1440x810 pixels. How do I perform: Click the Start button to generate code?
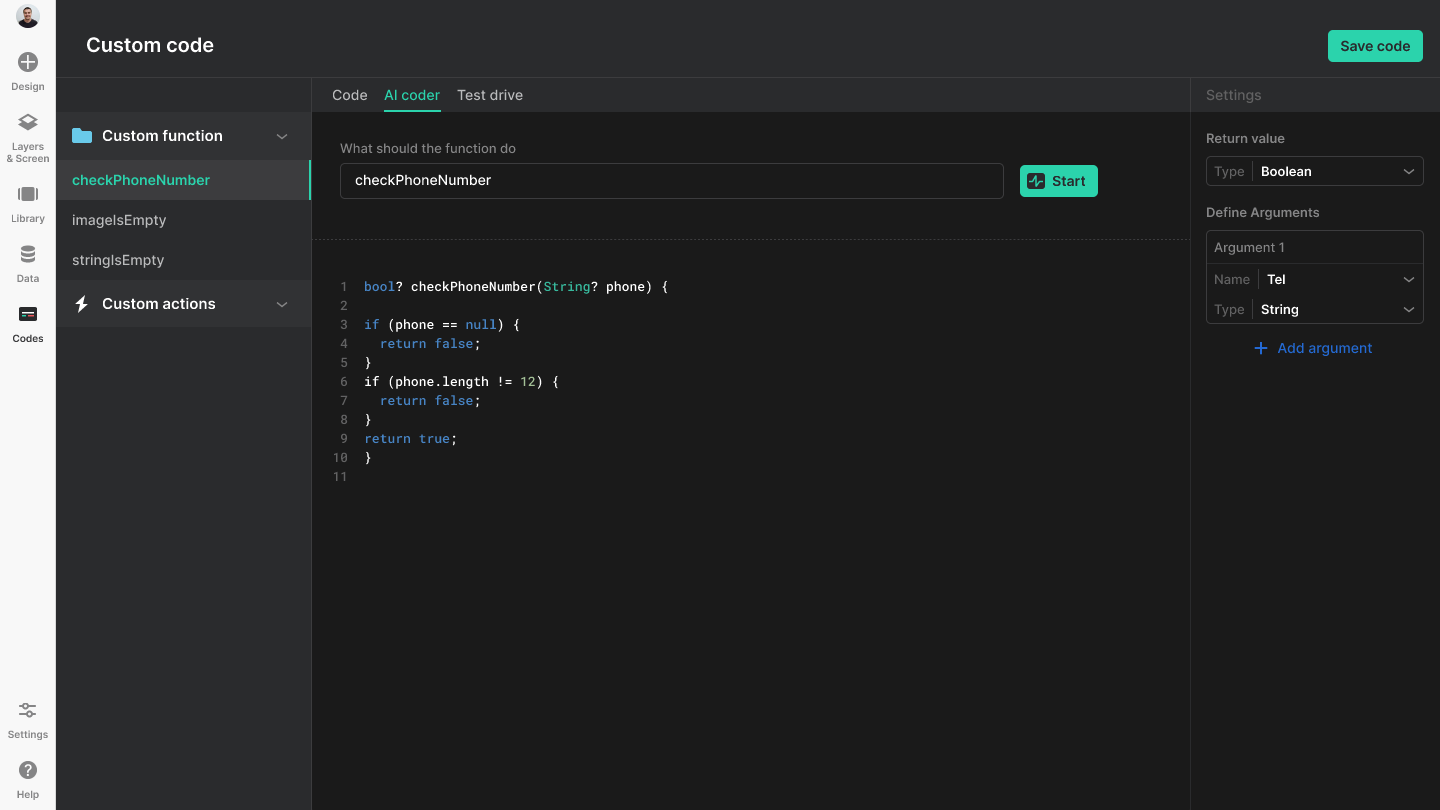click(x=1058, y=180)
